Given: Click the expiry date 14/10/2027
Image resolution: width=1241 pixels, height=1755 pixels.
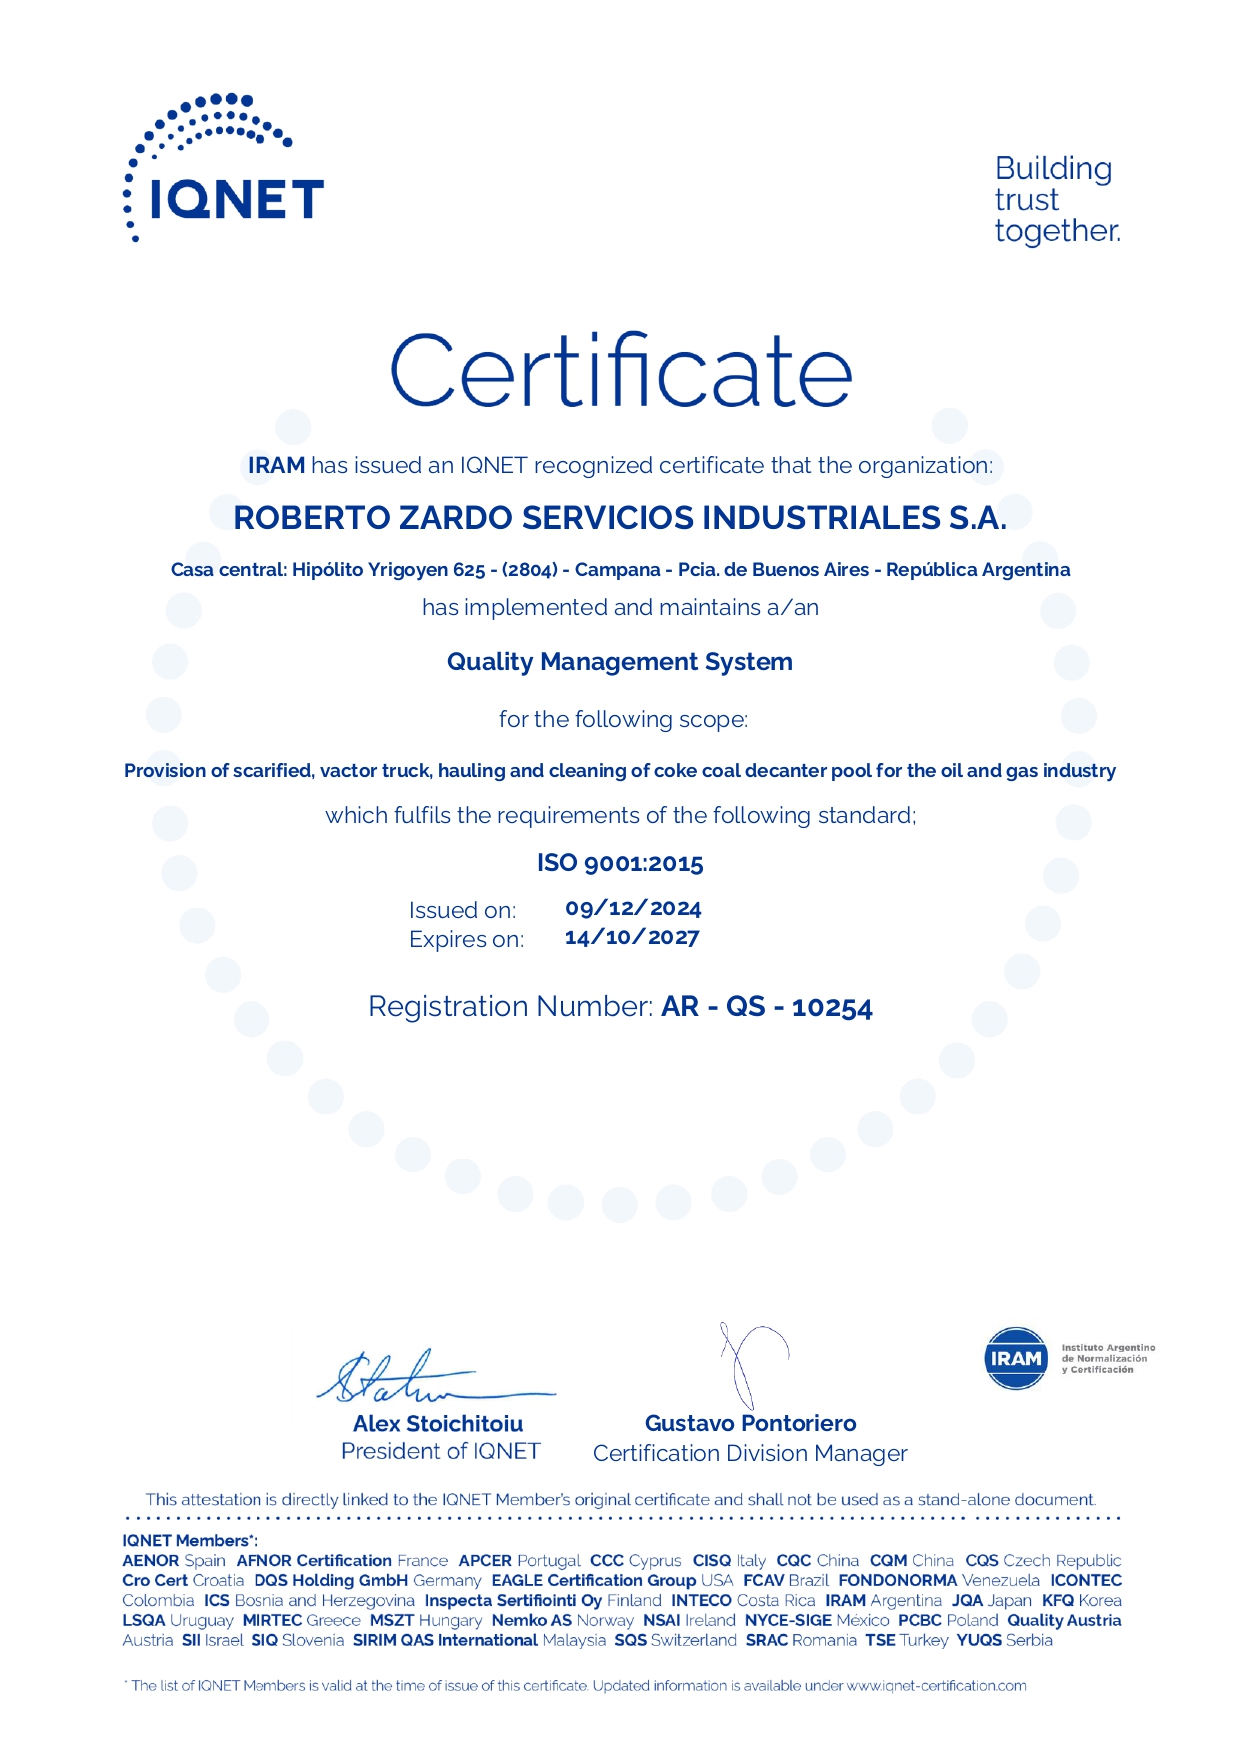Looking at the screenshot, I should [x=632, y=938].
